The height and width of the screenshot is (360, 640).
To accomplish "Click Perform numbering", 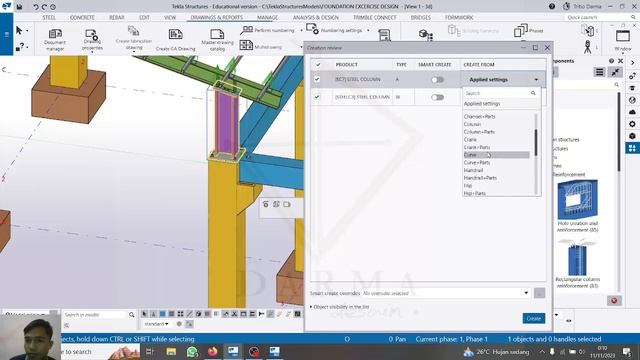I will point(267,30).
